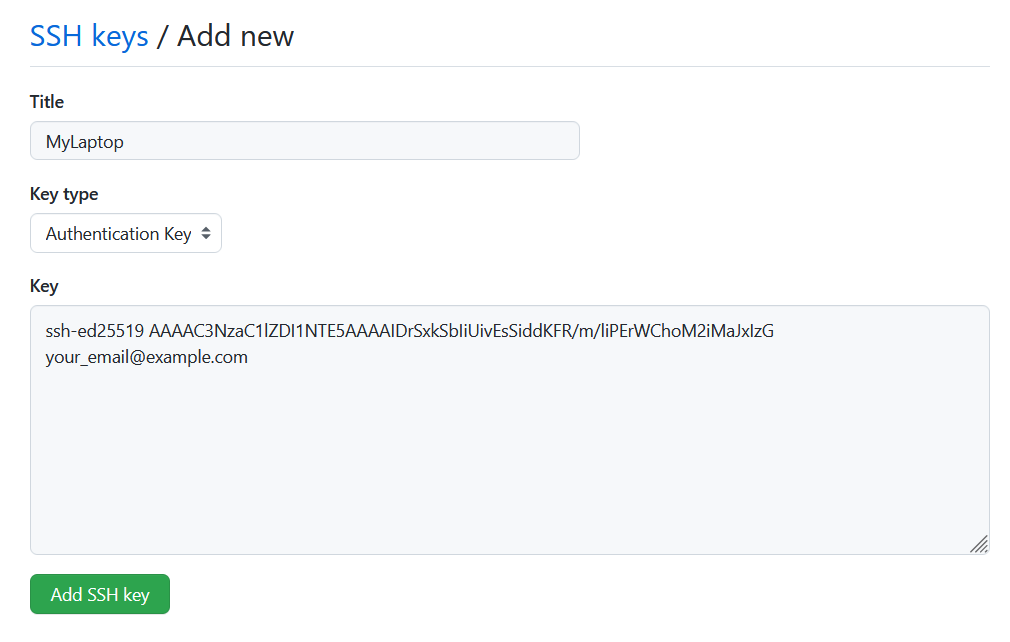The height and width of the screenshot is (642, 1010).
Task: Focus the Title input field
Action: pos(305,141)
